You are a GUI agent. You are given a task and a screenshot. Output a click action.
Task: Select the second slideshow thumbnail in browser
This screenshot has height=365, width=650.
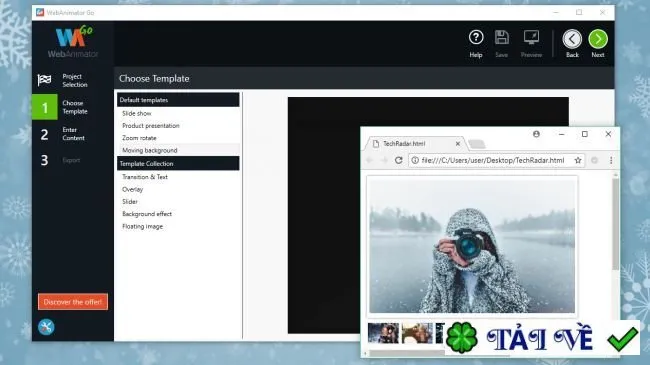[x=417, y=333]
